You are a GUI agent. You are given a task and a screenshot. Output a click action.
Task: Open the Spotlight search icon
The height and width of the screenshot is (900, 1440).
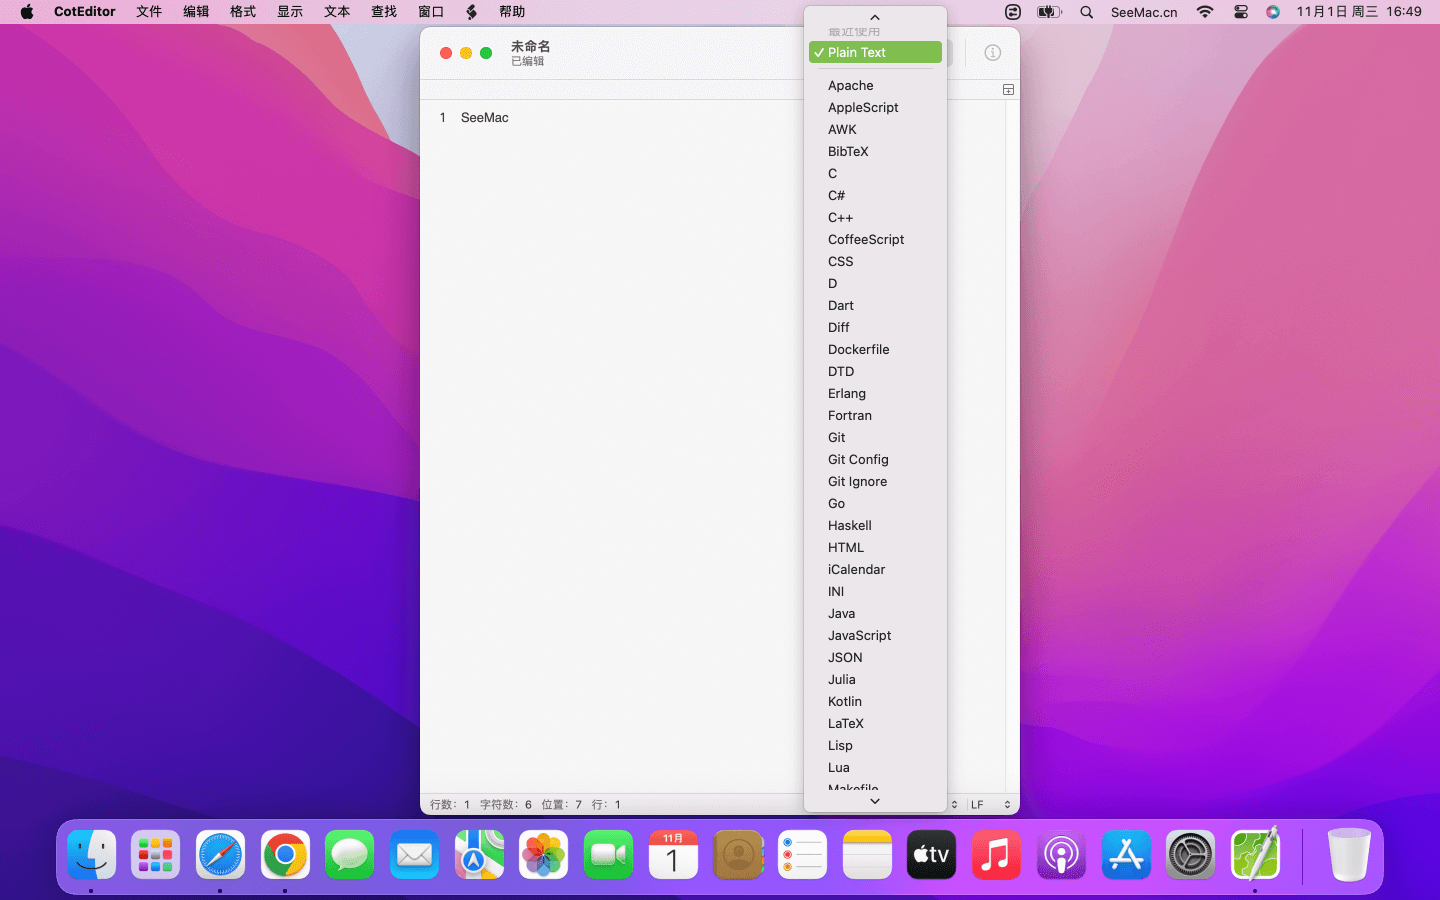tap(1086, 12)
